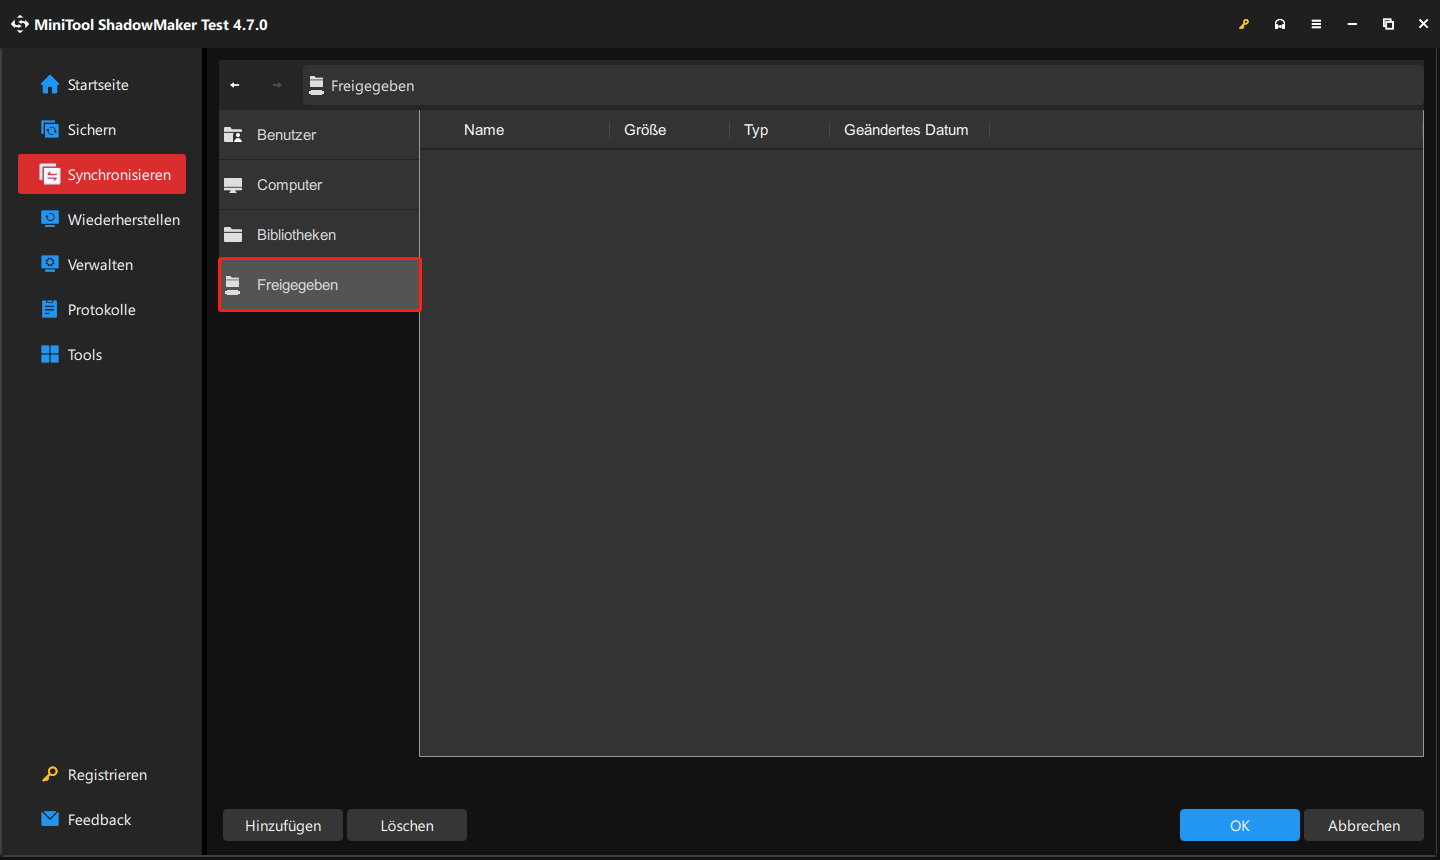Open support via the headset icon
Viewport: 1440px width, 860px height.
tap(1280, 24)
